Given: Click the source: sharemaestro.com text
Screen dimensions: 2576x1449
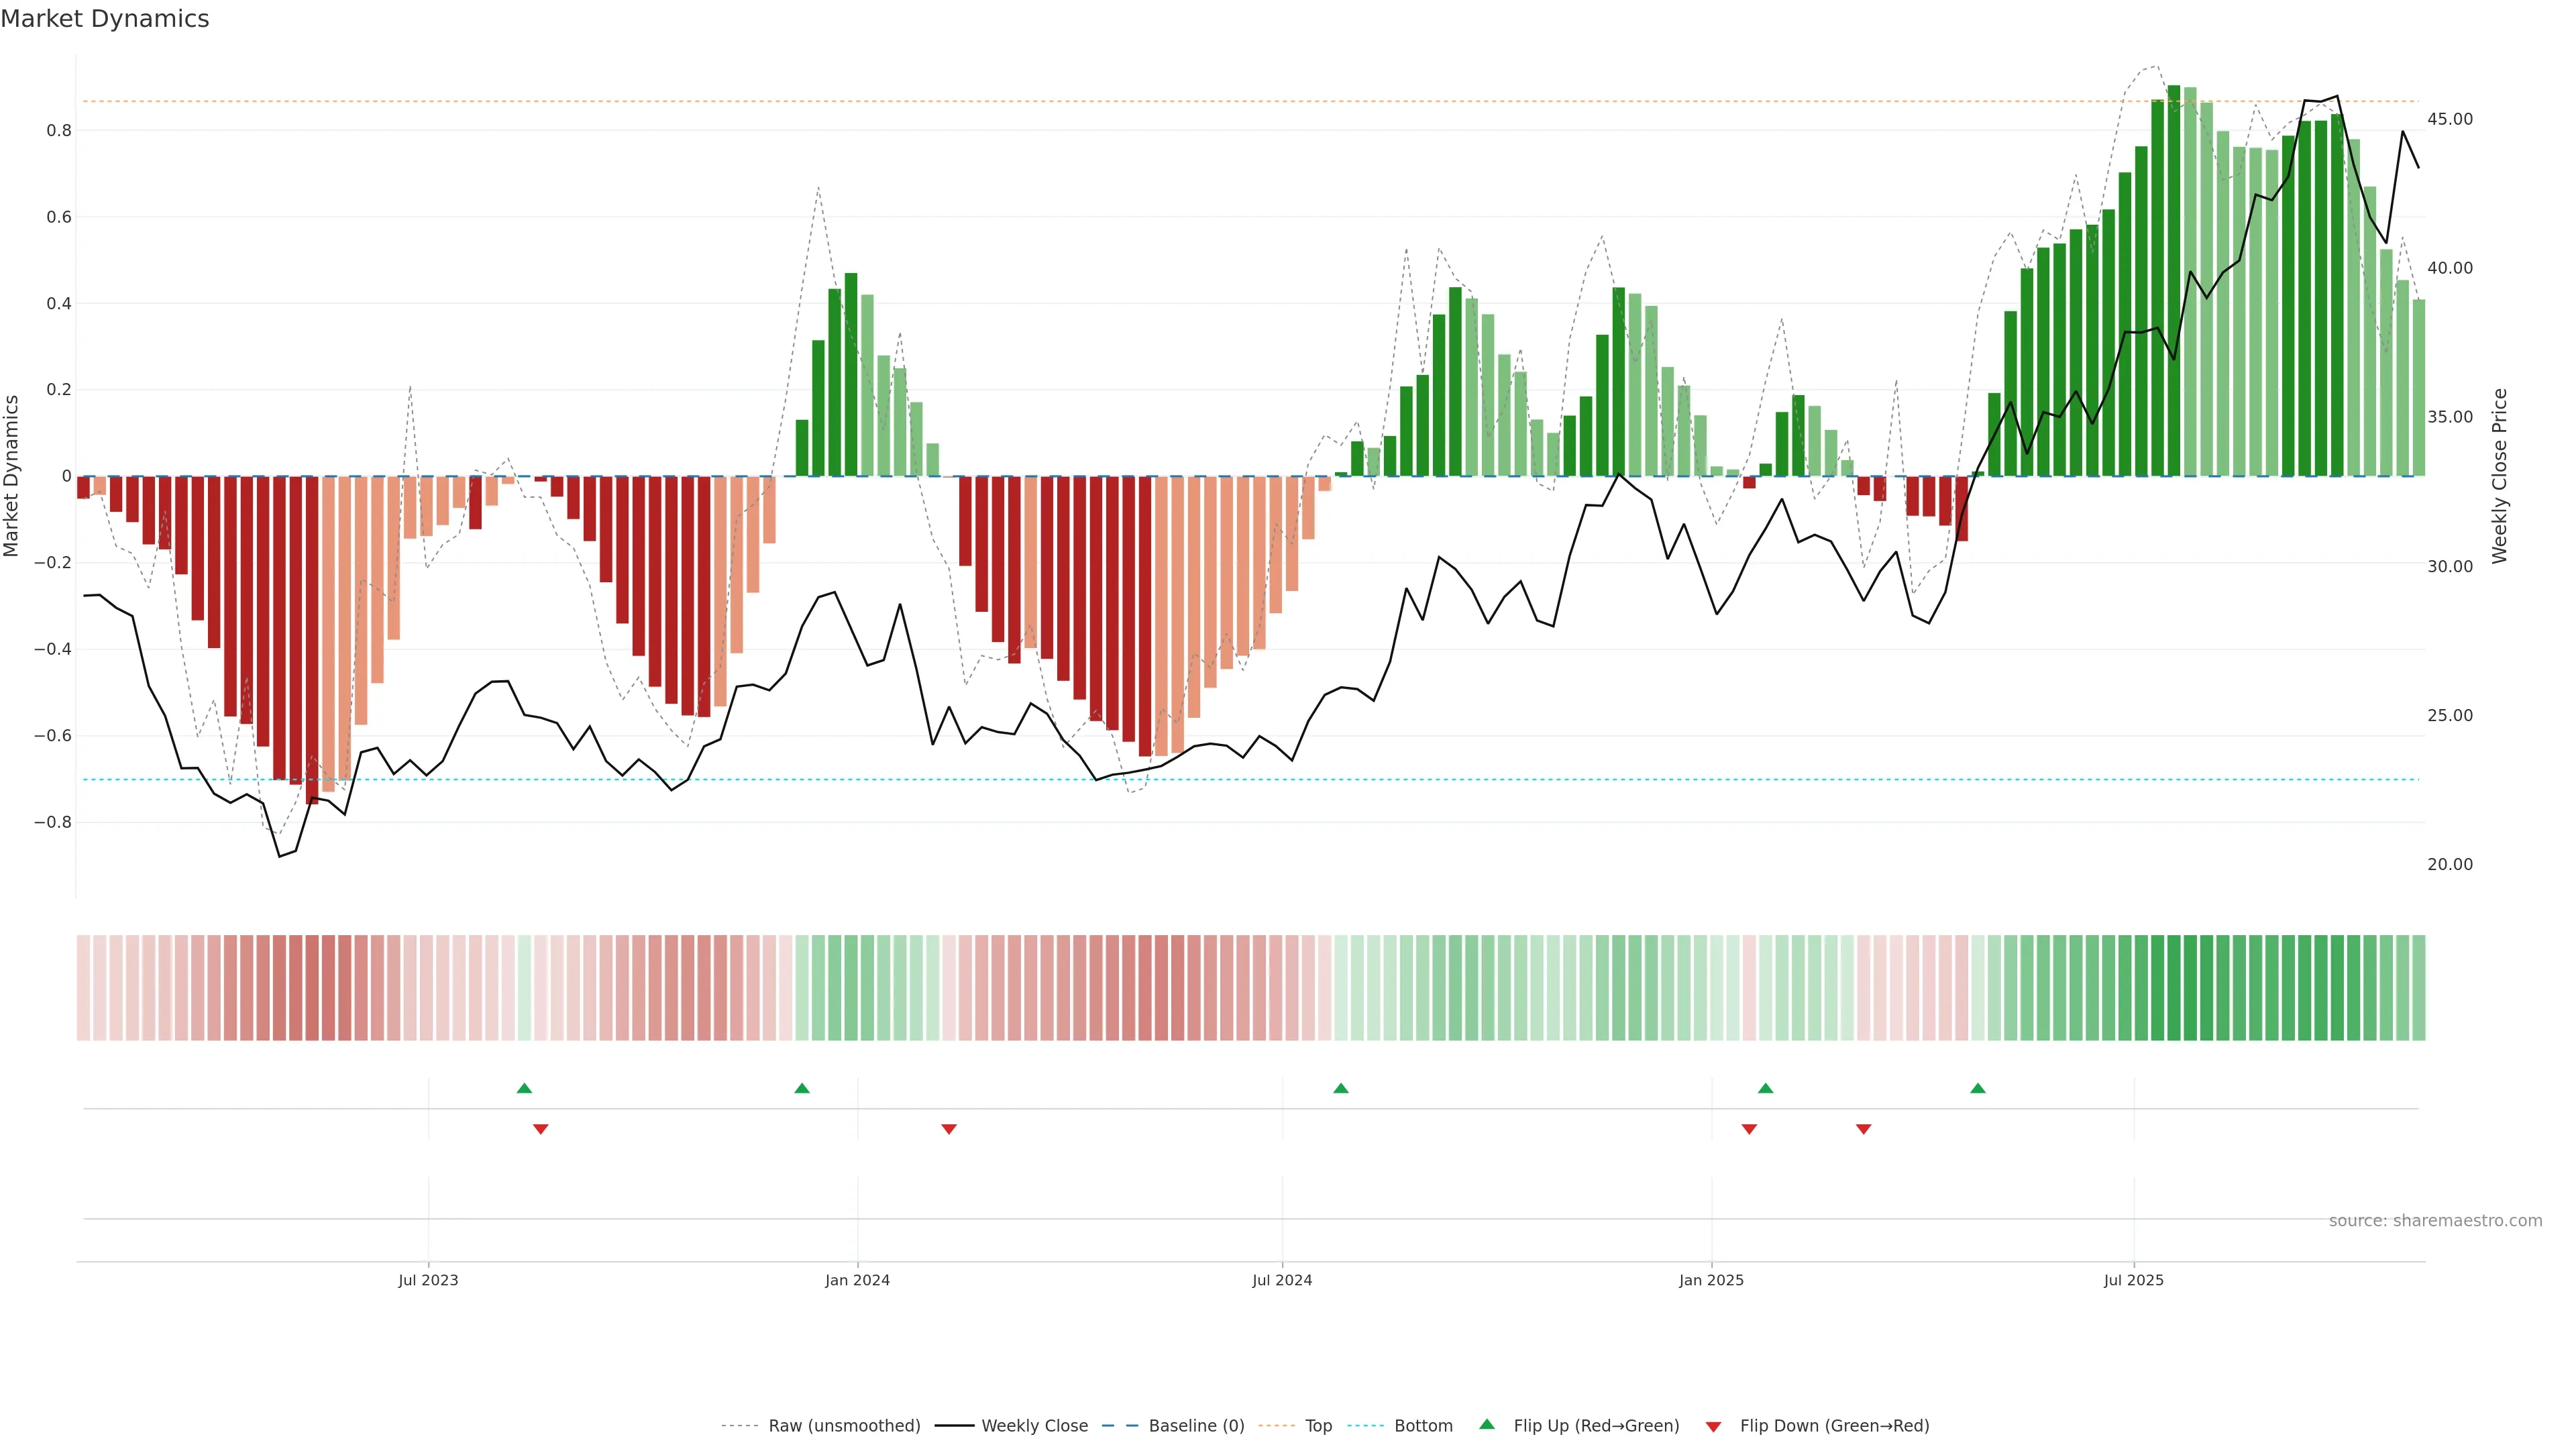Looking at the screenshot, I should coord(2435,1221).
